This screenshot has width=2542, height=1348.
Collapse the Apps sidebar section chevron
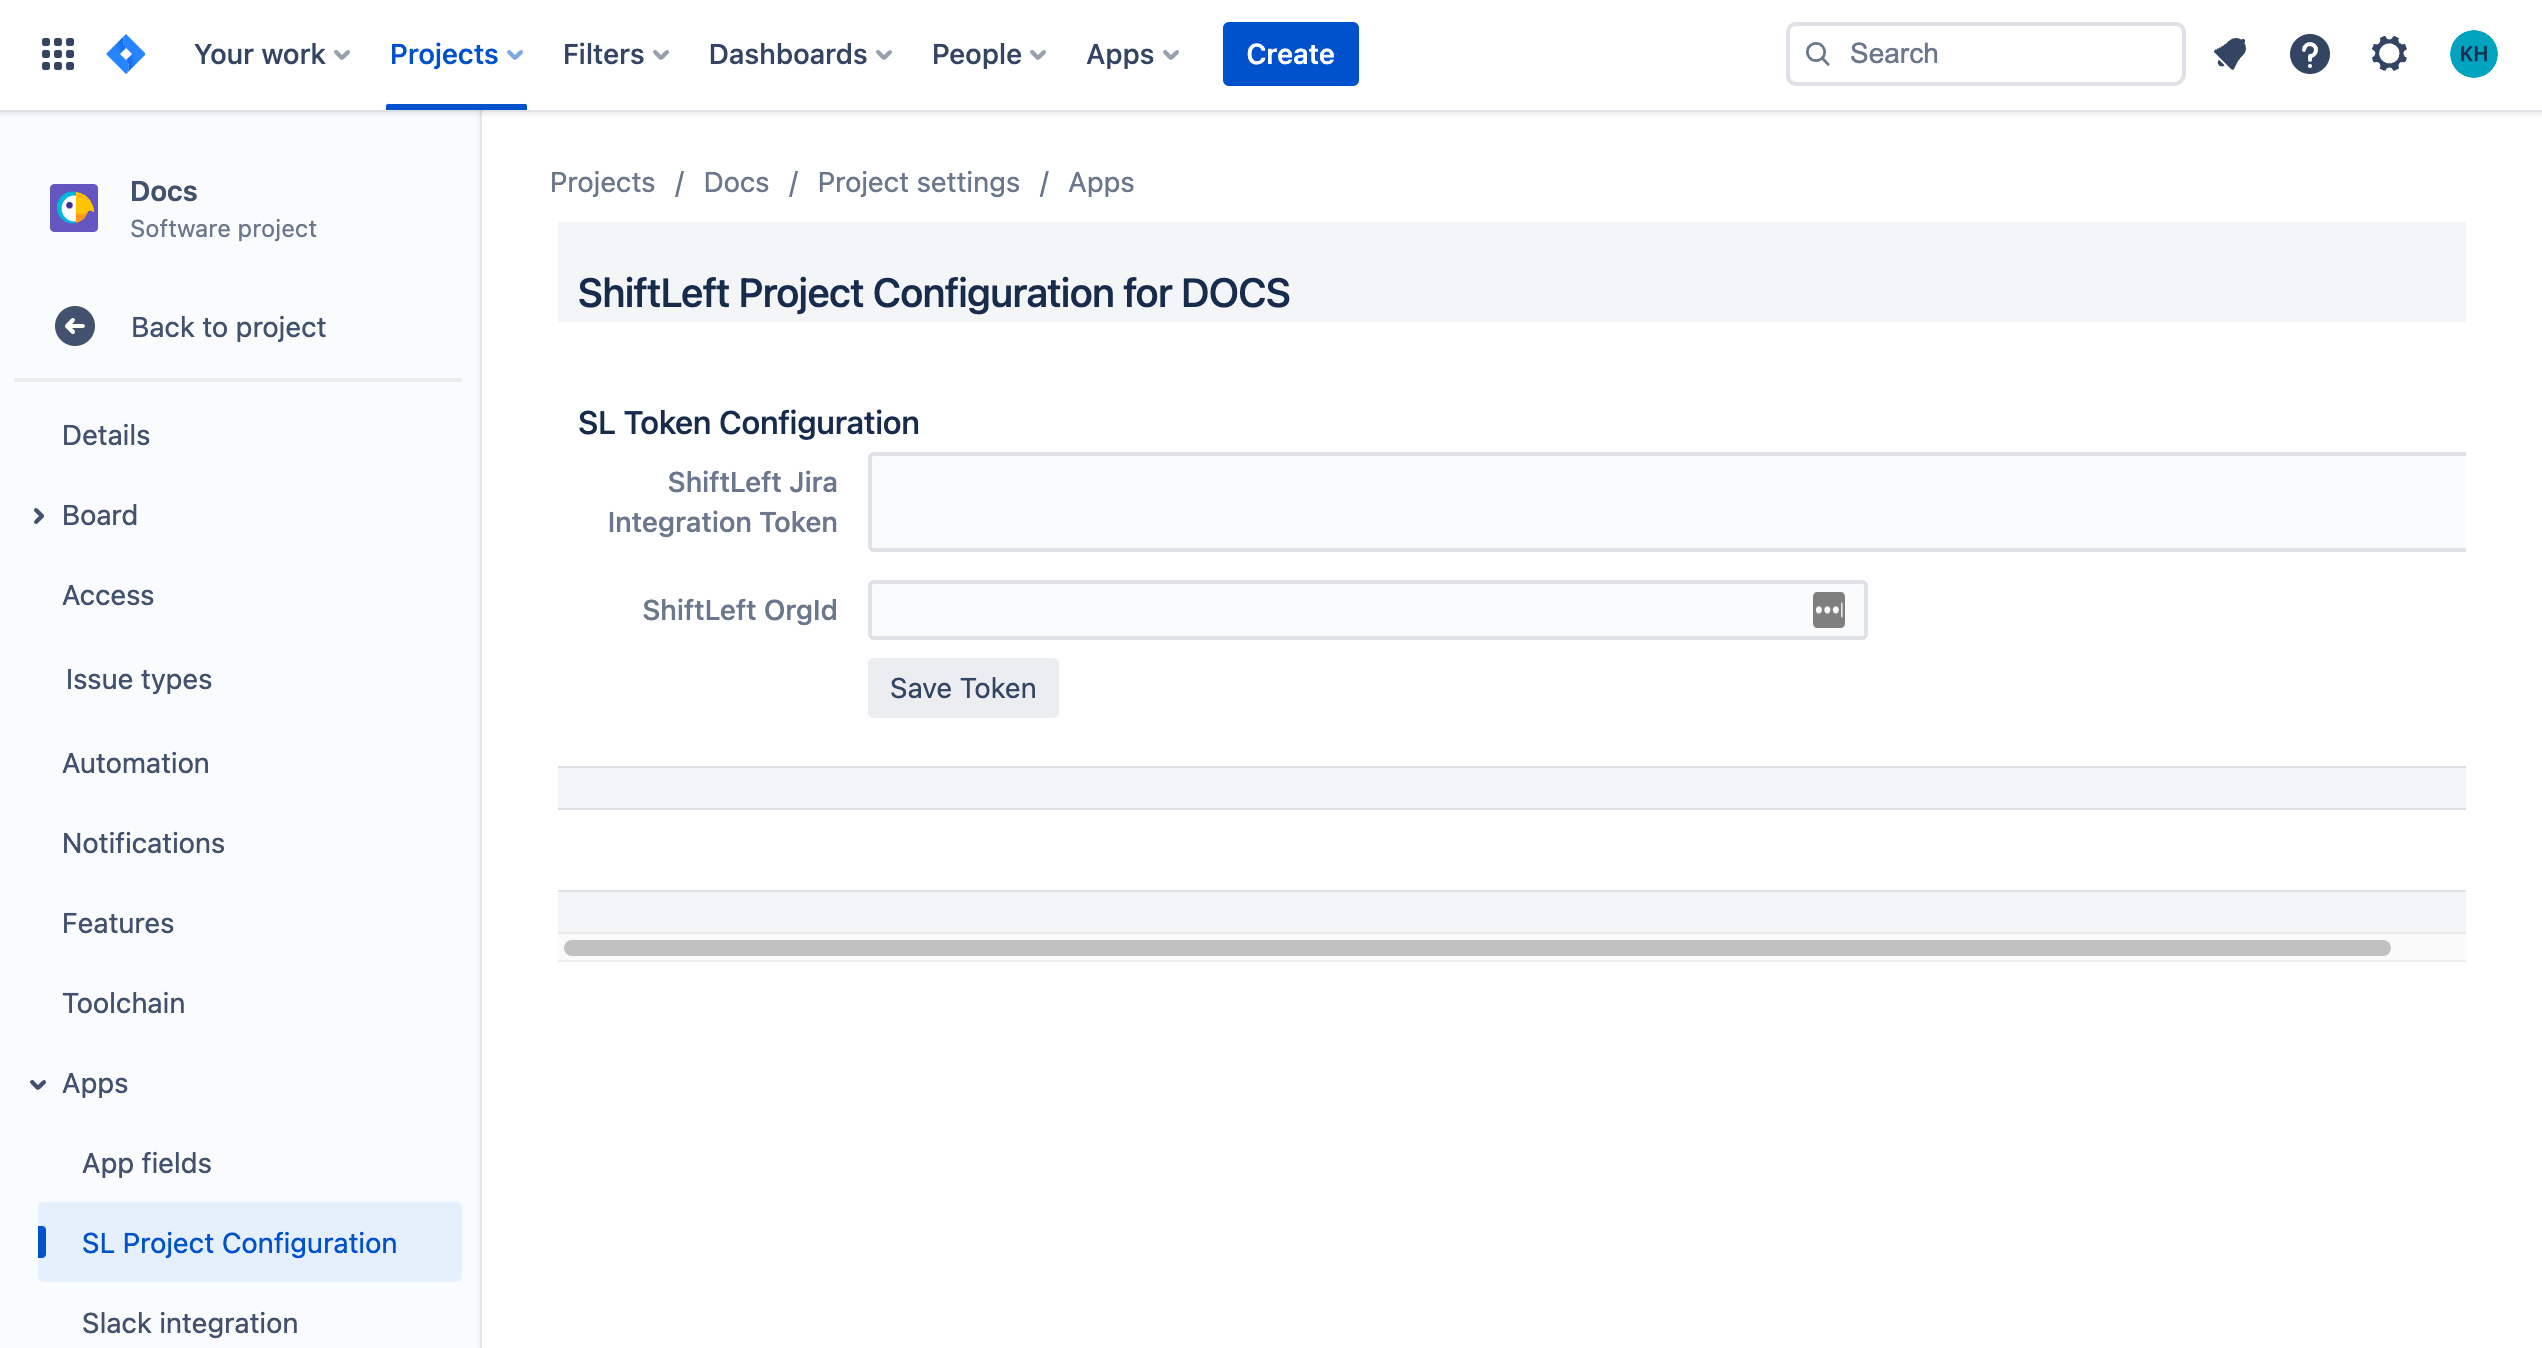coord(38,1084)
